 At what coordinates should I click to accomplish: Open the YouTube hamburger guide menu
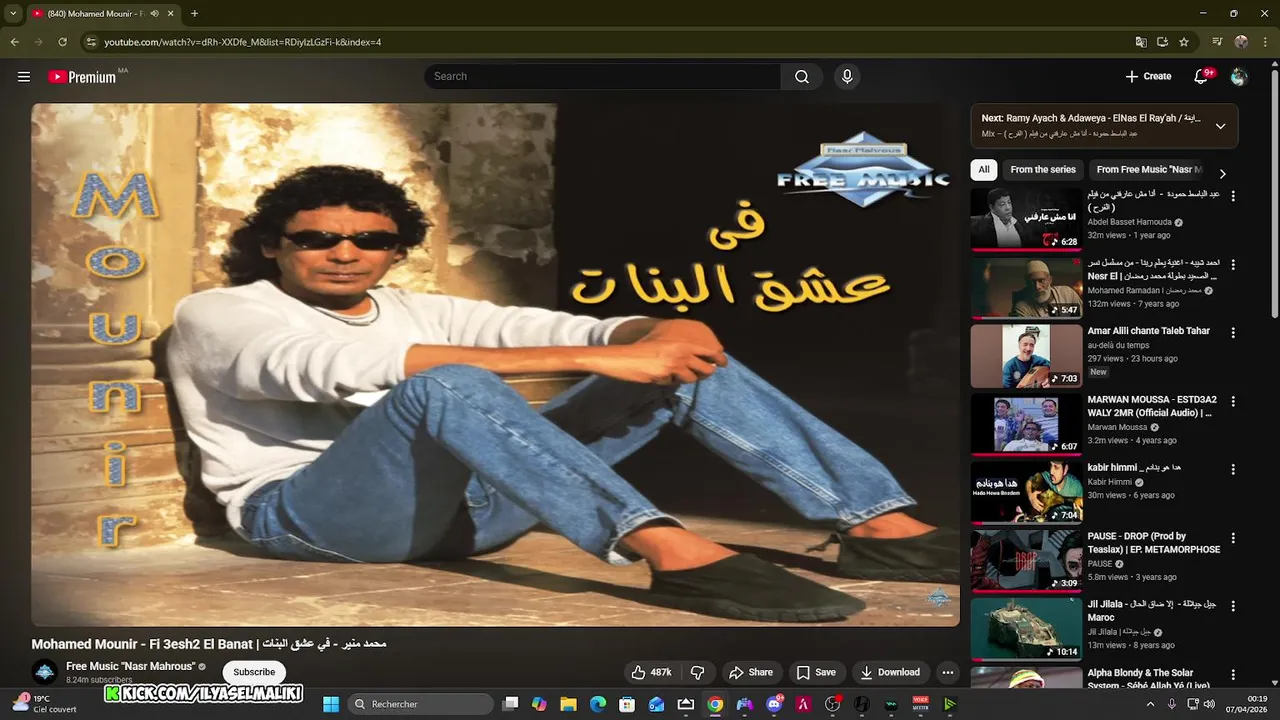[24, 76]
